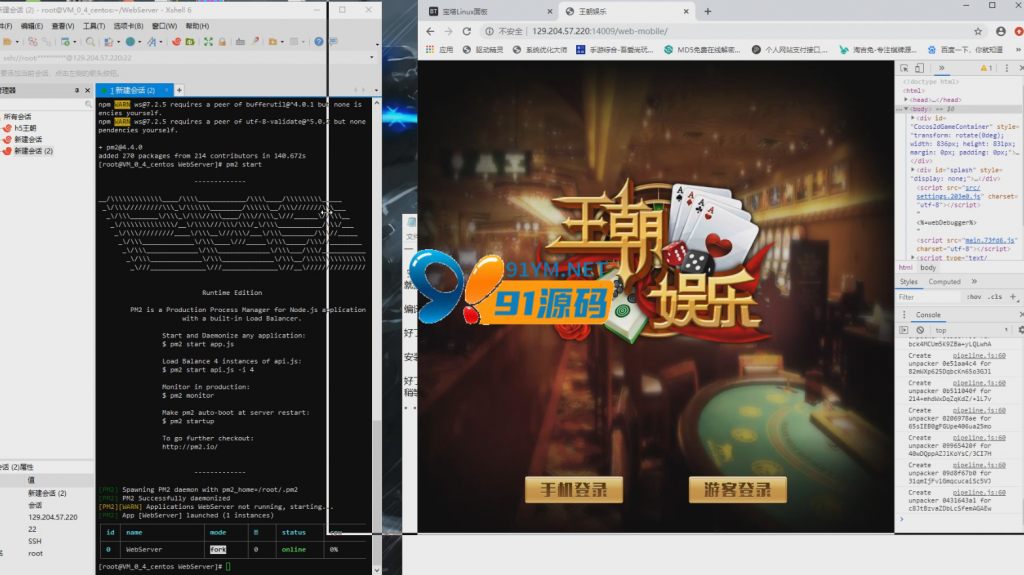Expand the Cocos2dGameContainer div node
This screenshot has height=575, width=1024.
point(912,118)
